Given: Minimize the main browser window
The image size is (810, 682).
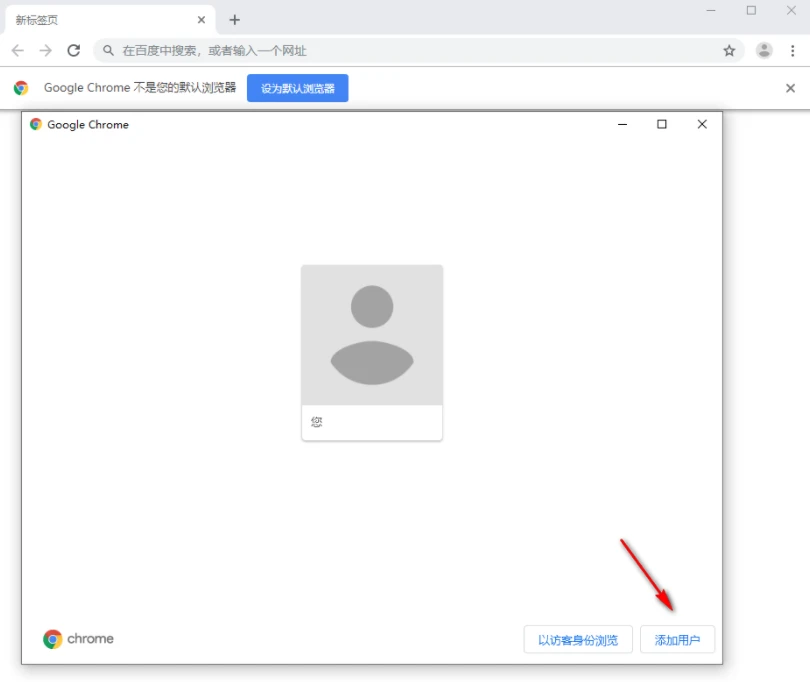Looking at the screenshot, I should [x=711, y=10].
